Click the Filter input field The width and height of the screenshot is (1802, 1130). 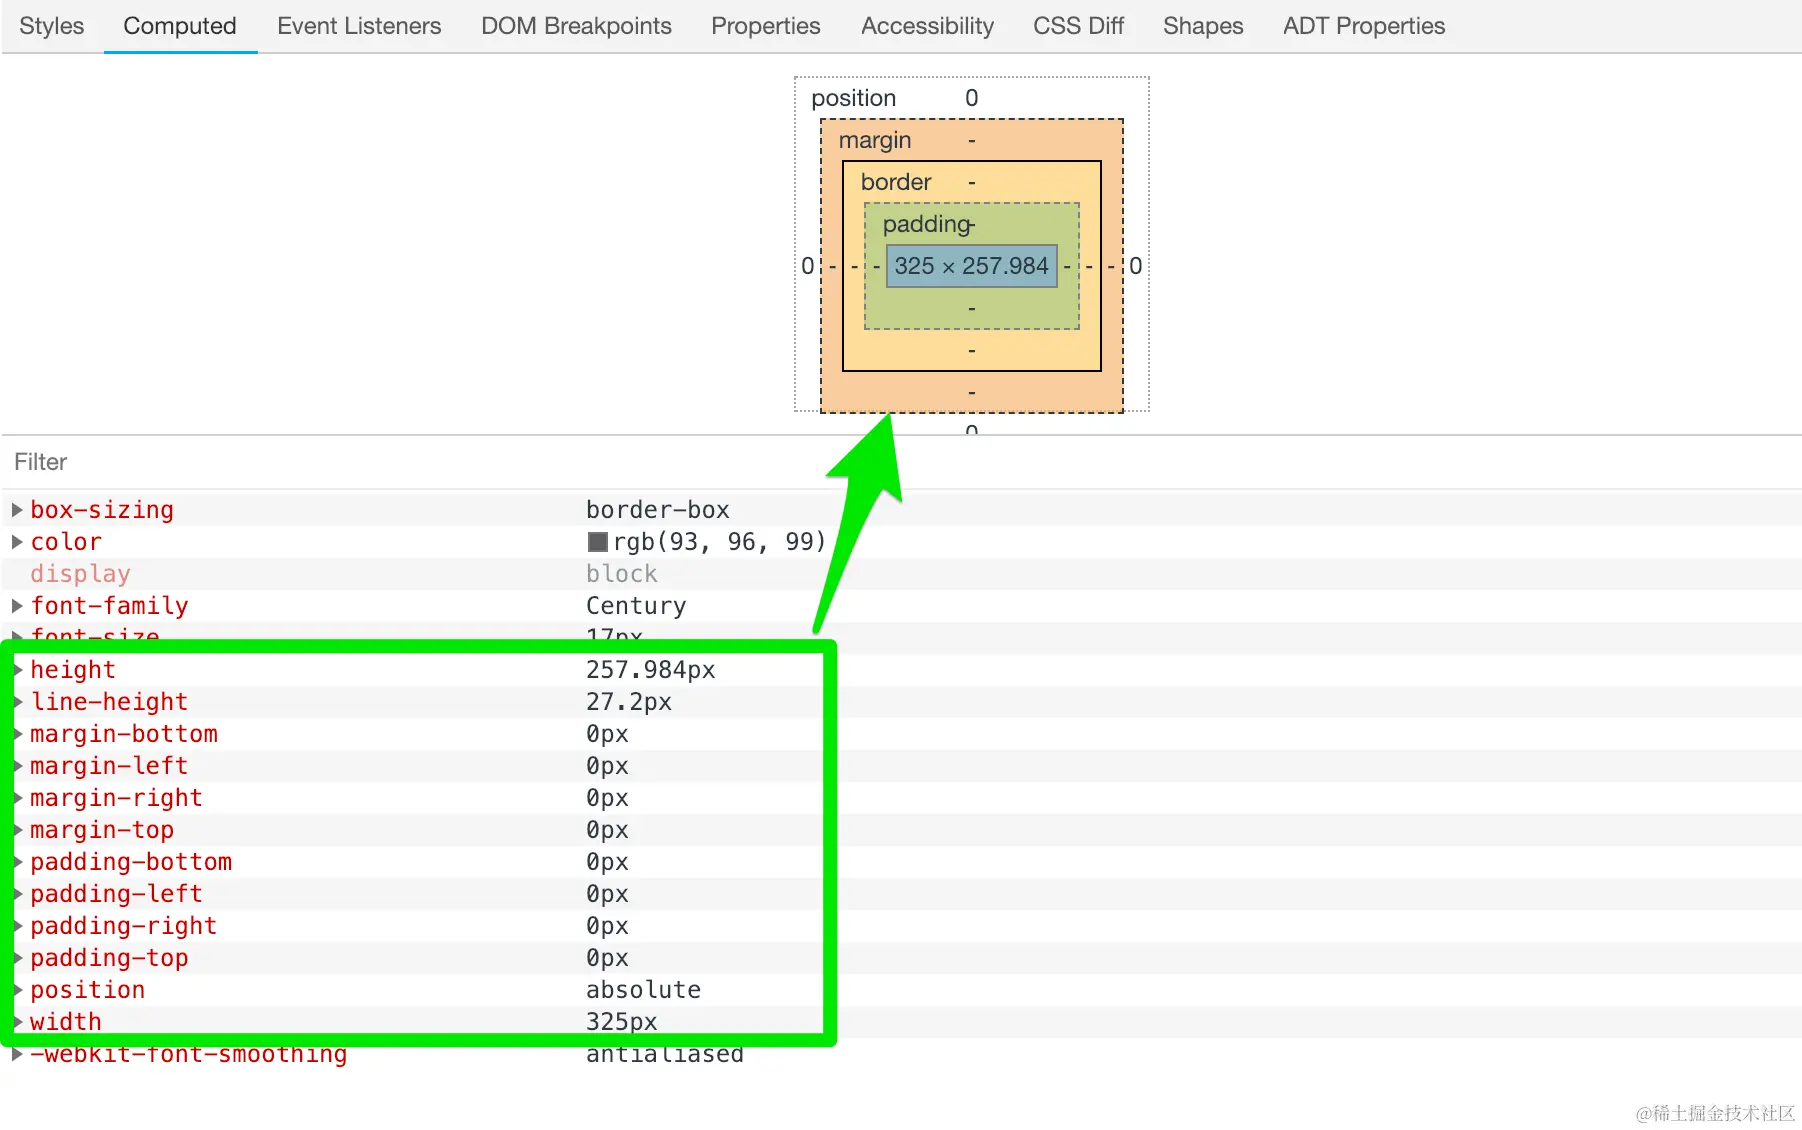(901, 462)
